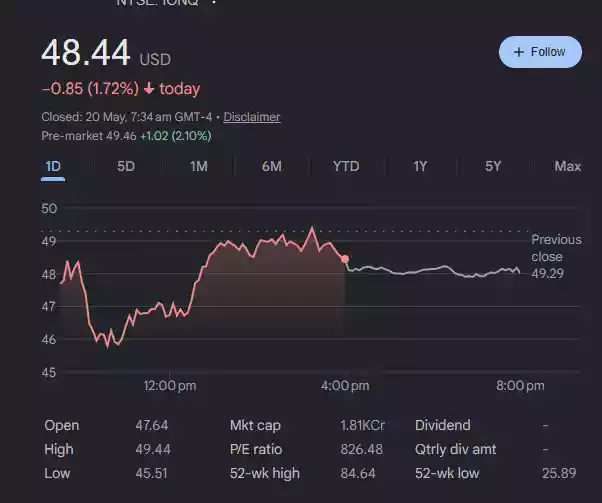This screenshot has width=602, height=503.
Task: Click the P/E ratio label
Action: point(256,449)
